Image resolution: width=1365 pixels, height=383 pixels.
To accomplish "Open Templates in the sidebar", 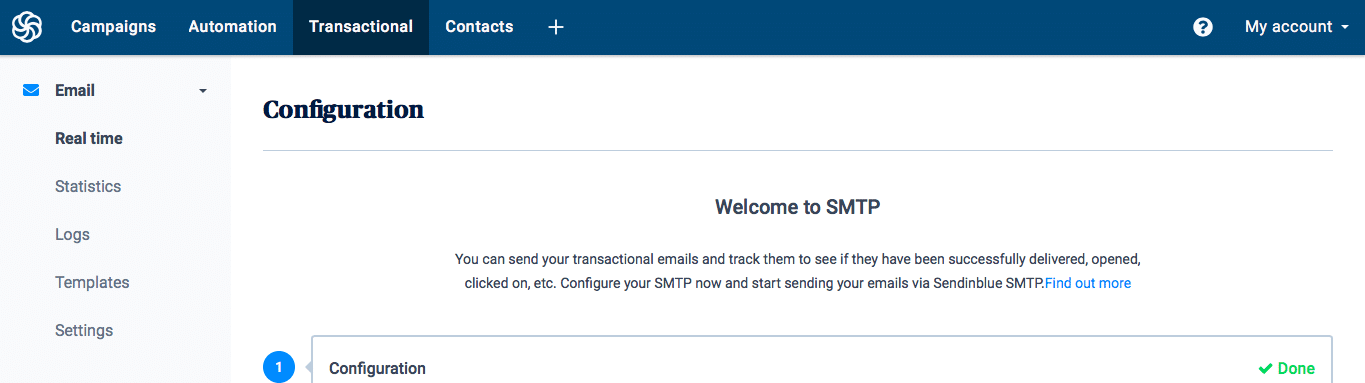I will point(92,282).
